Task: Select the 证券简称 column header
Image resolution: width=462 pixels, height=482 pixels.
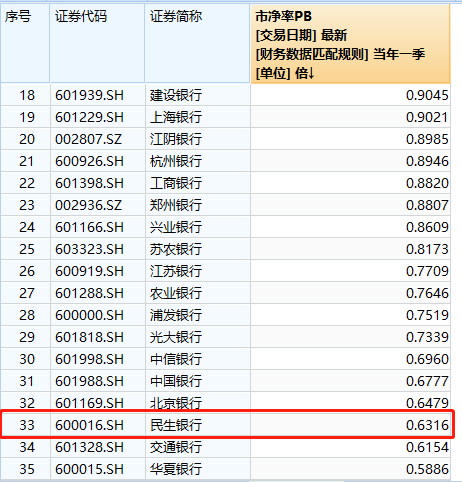Action: 198,44
